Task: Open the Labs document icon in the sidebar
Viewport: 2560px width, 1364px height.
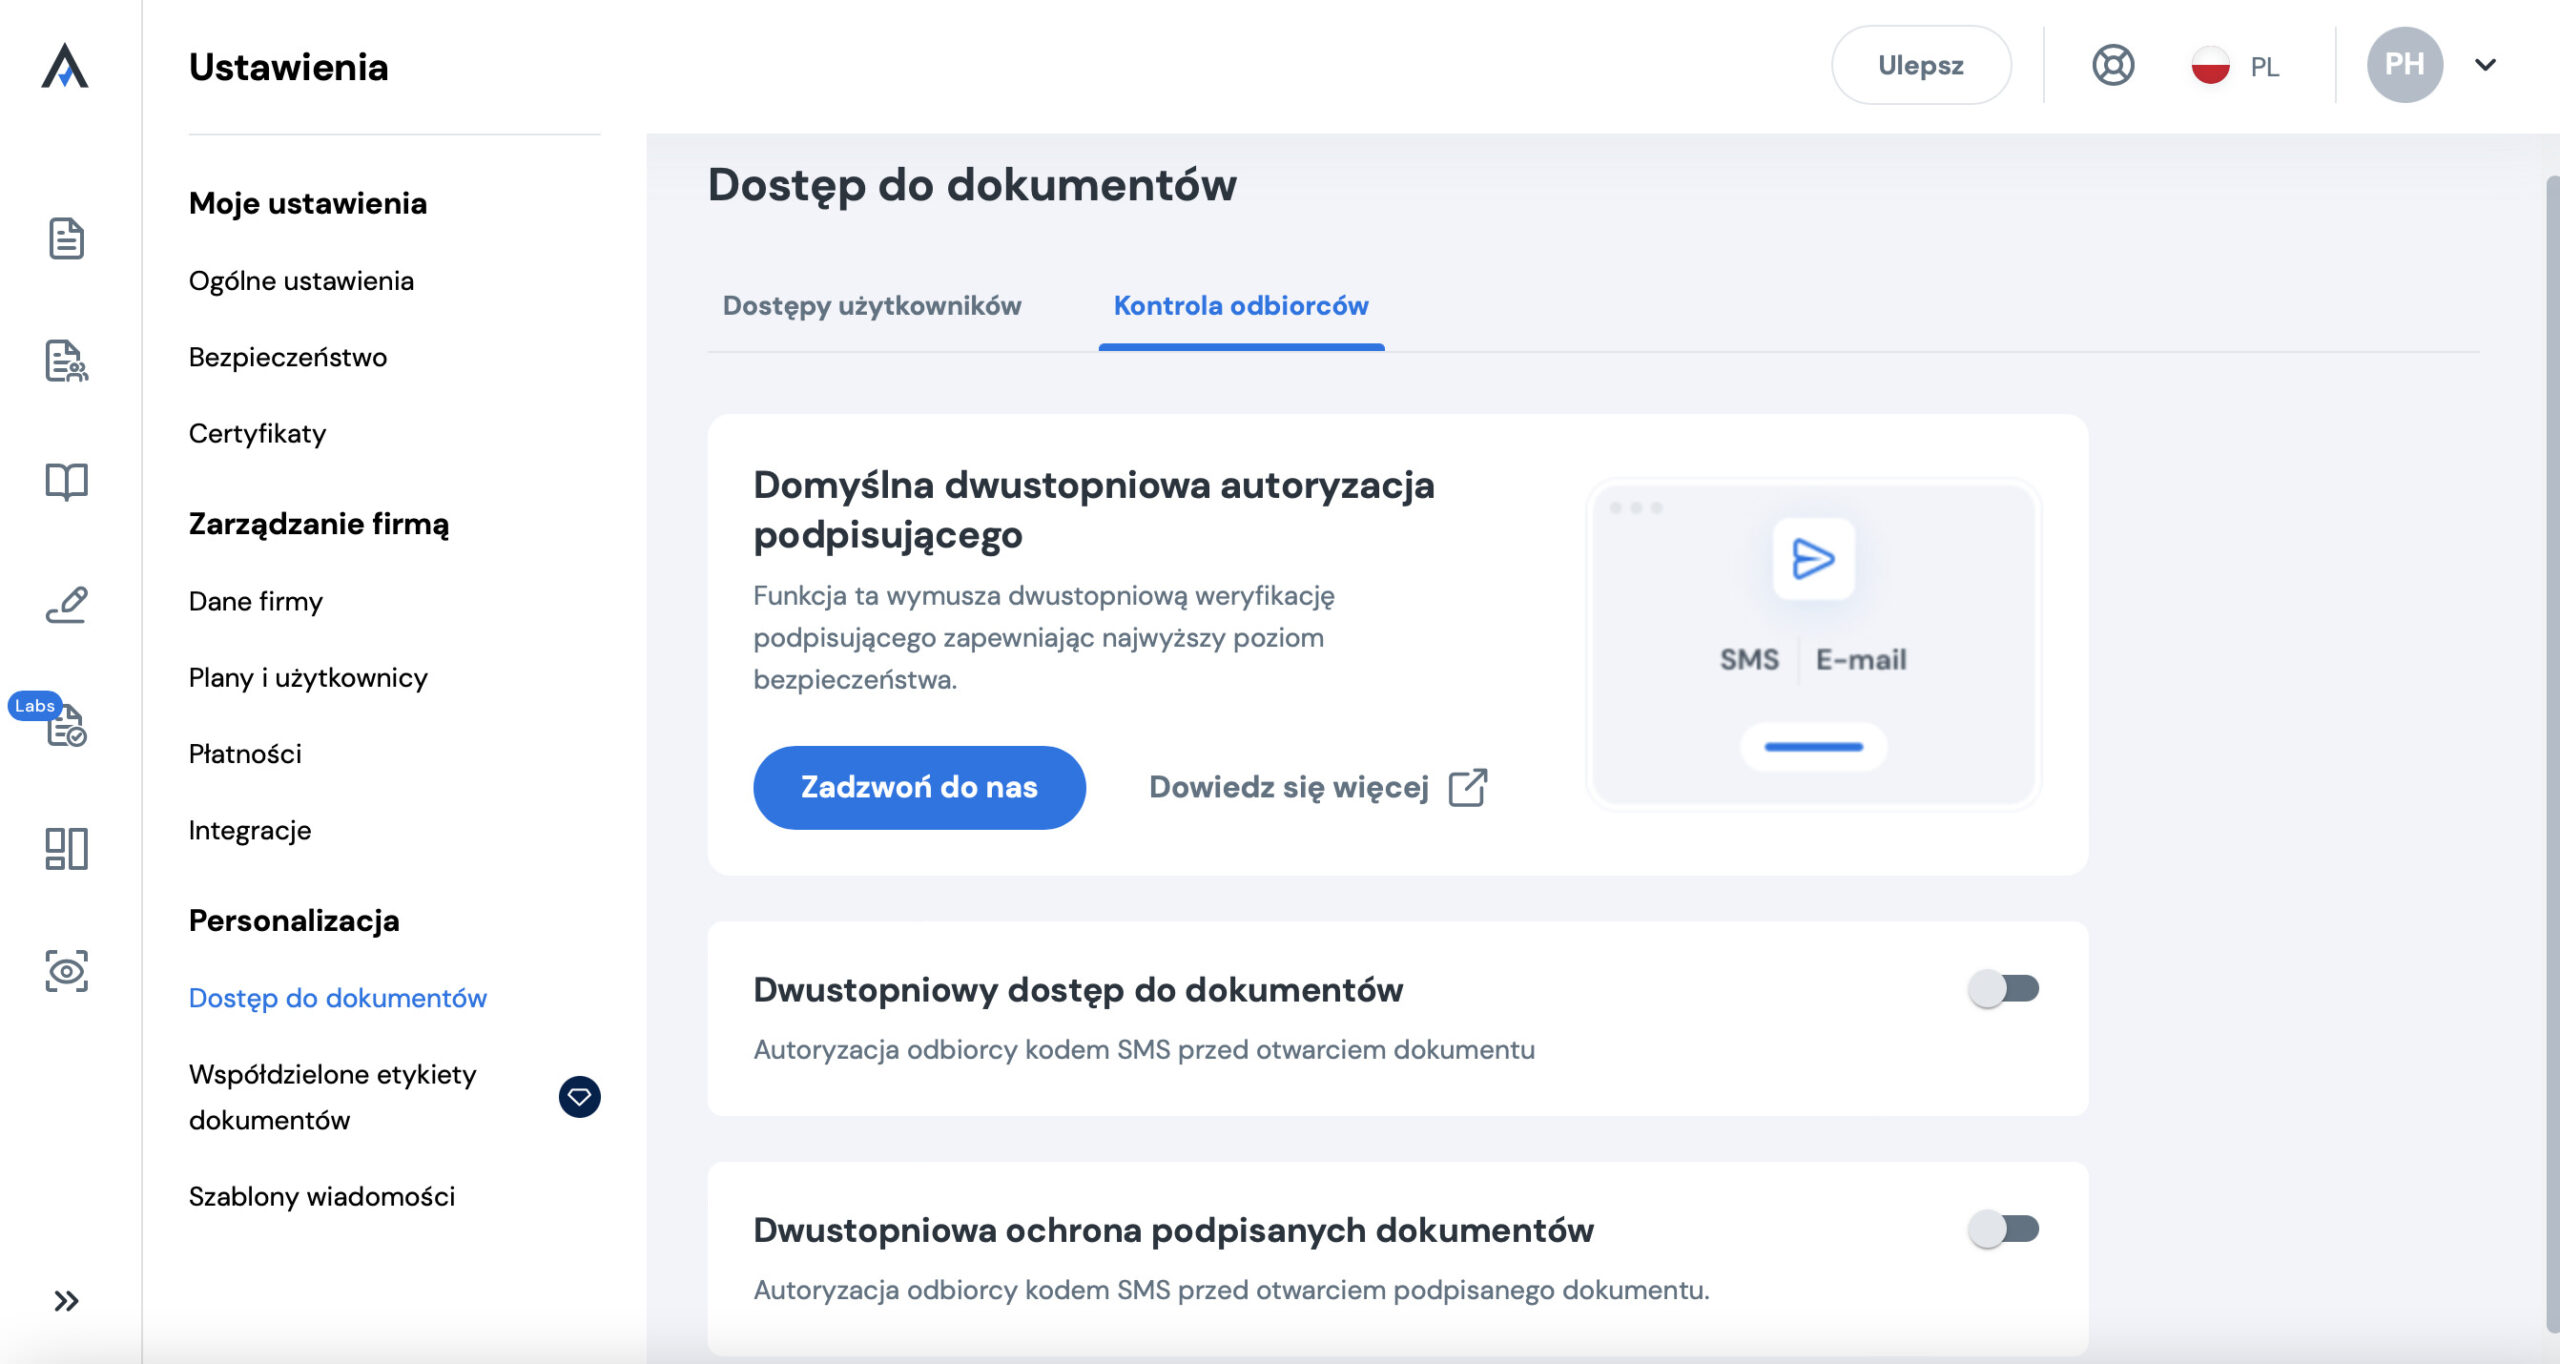Action: pos(66,726)
